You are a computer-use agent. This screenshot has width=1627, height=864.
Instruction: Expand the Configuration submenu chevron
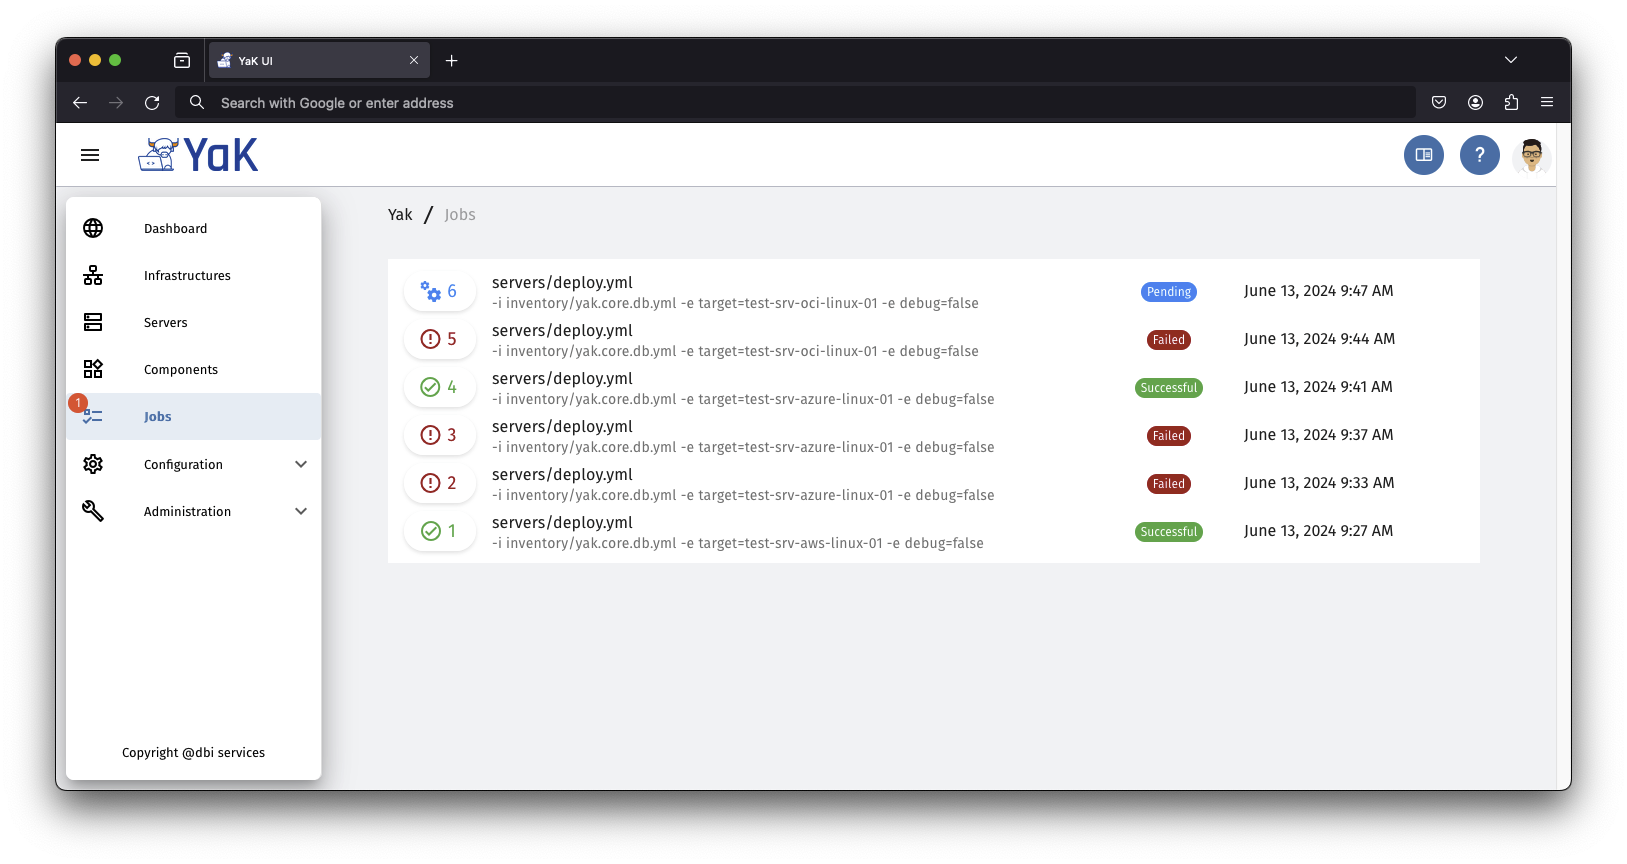(301, 464)
